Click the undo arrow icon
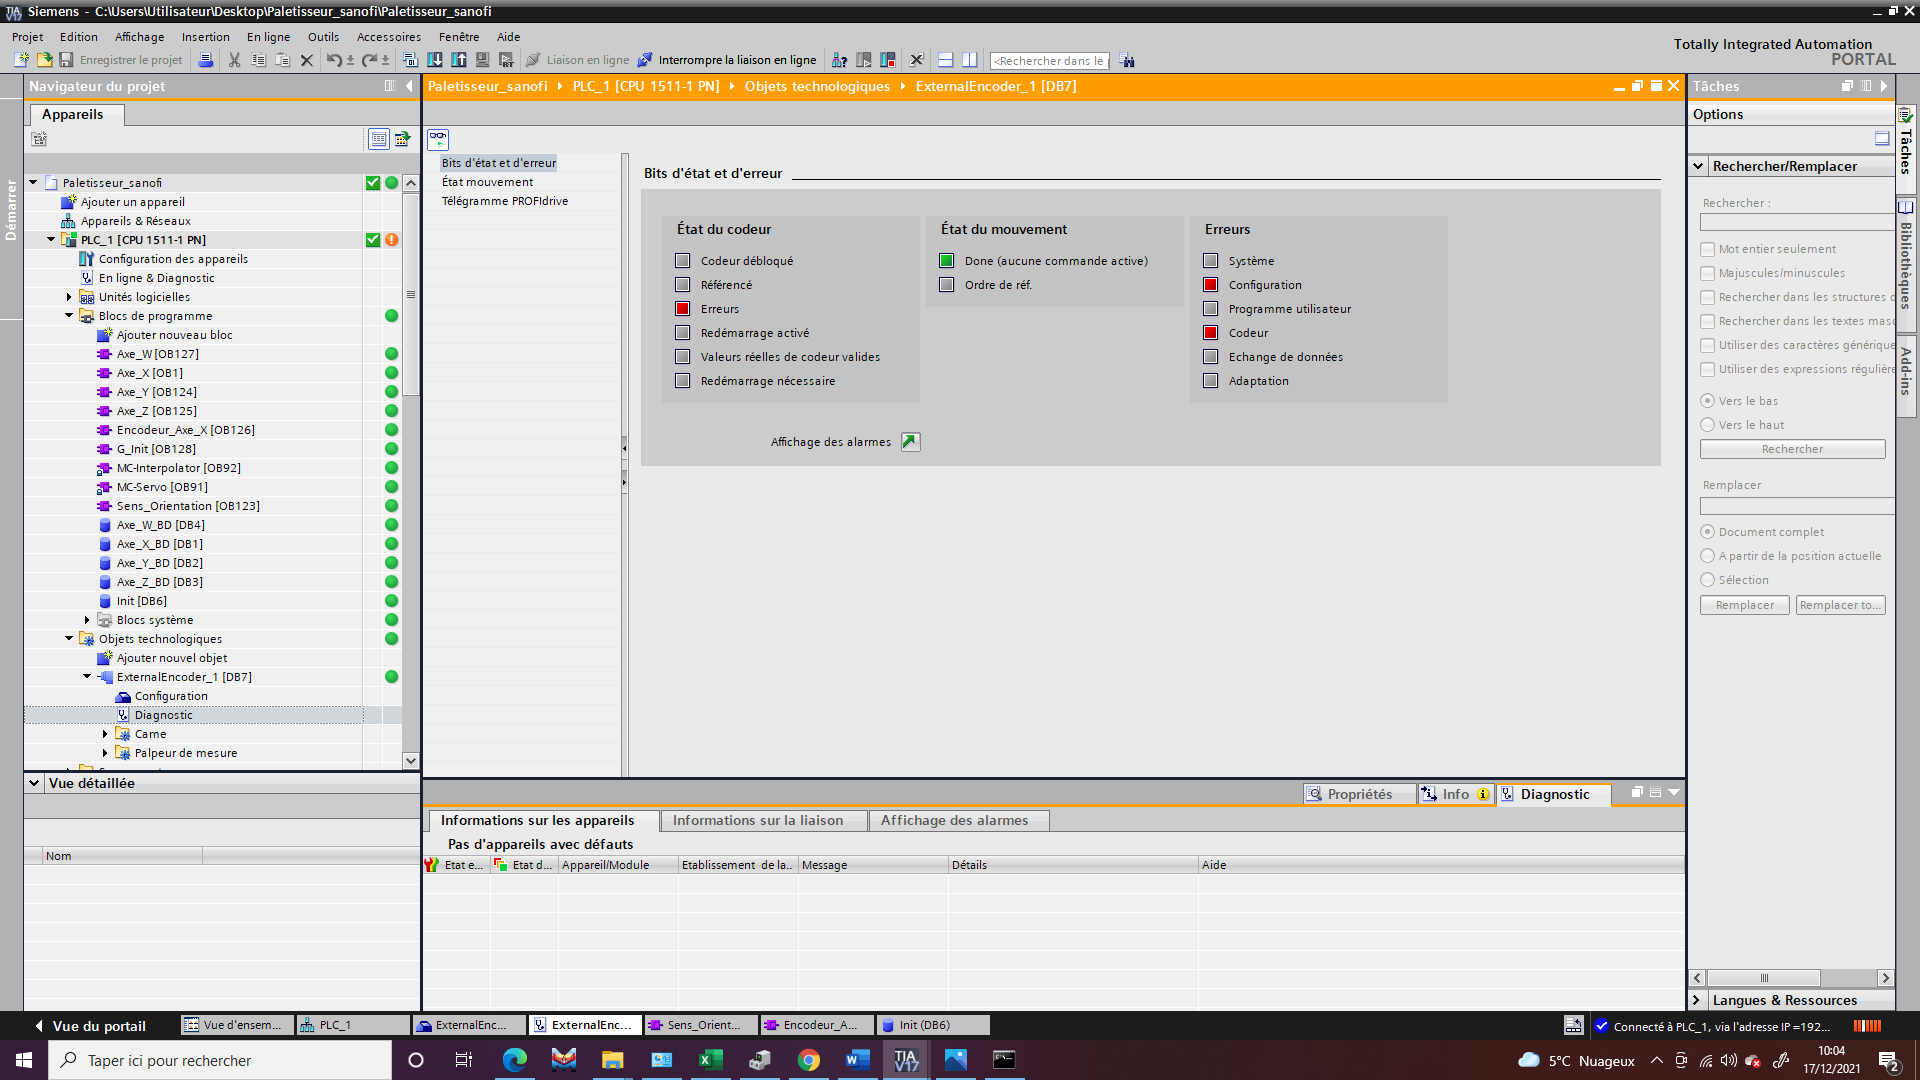 (x=334, y=60)
